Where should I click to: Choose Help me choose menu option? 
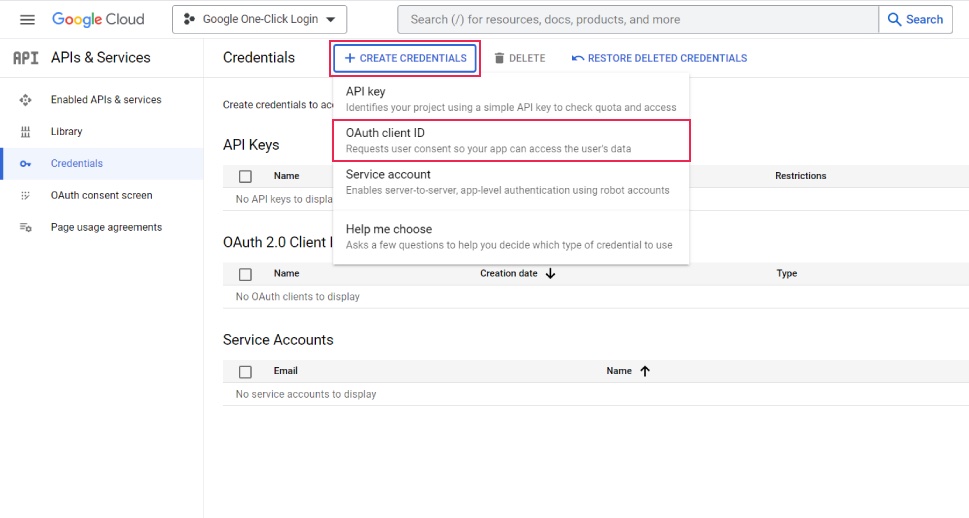[510, 236]
